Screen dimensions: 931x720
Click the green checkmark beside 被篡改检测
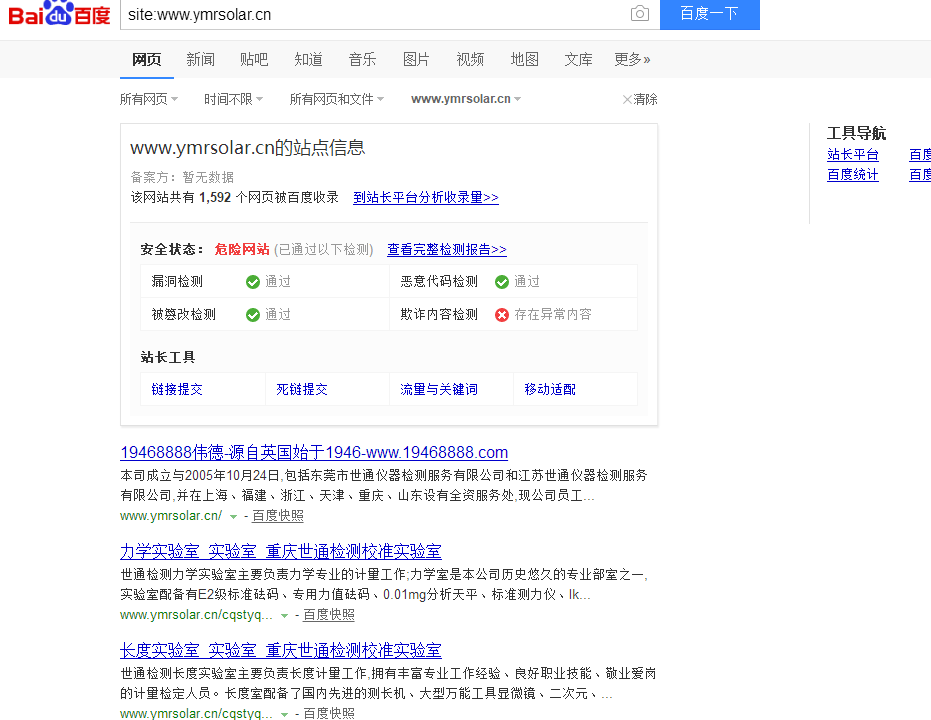[253, 313]
